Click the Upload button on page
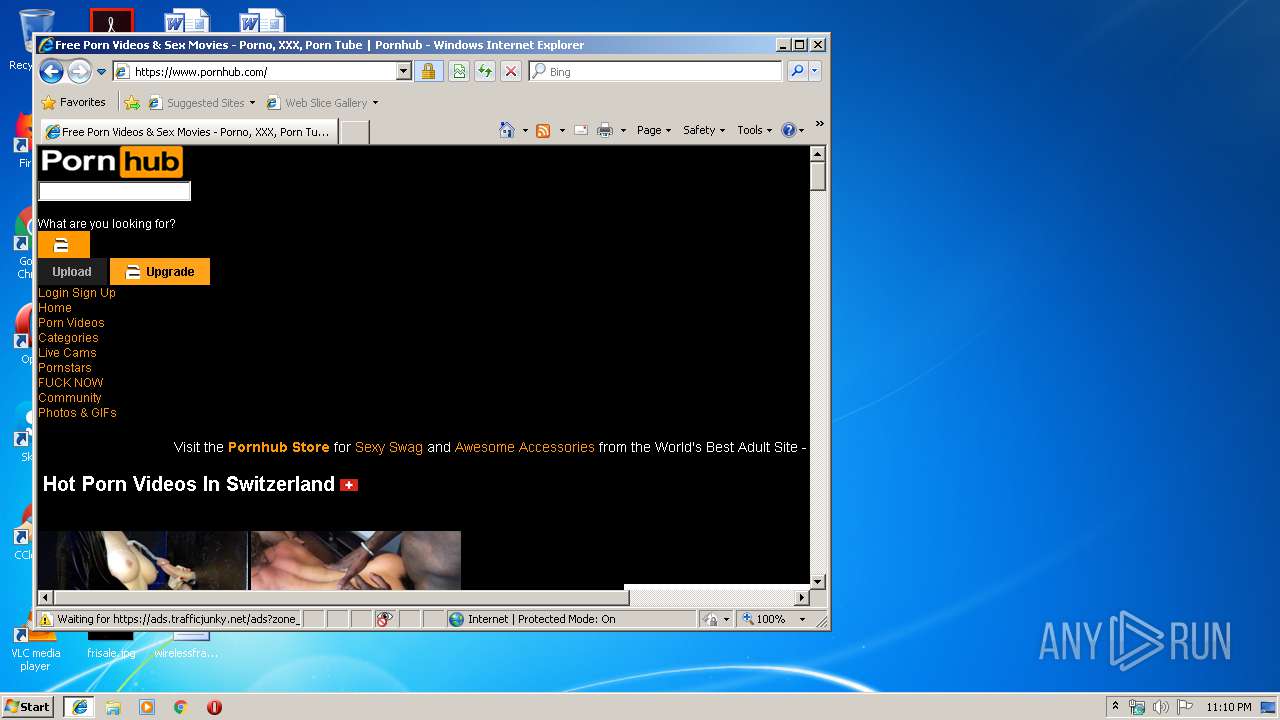This screenshot has height=720, width=1280. 72,271
